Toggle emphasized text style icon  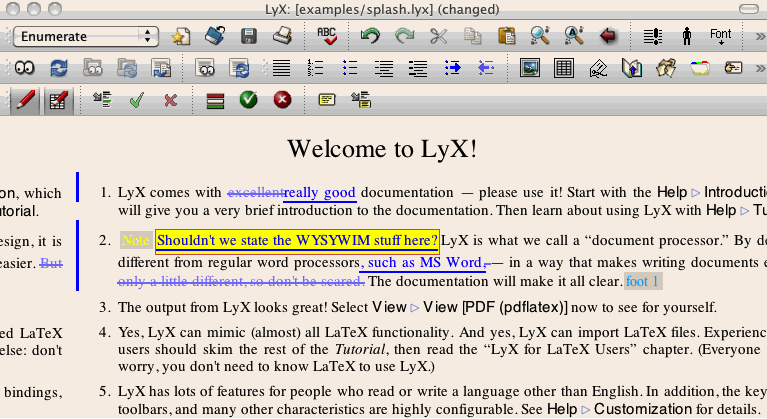click(653, 36)
